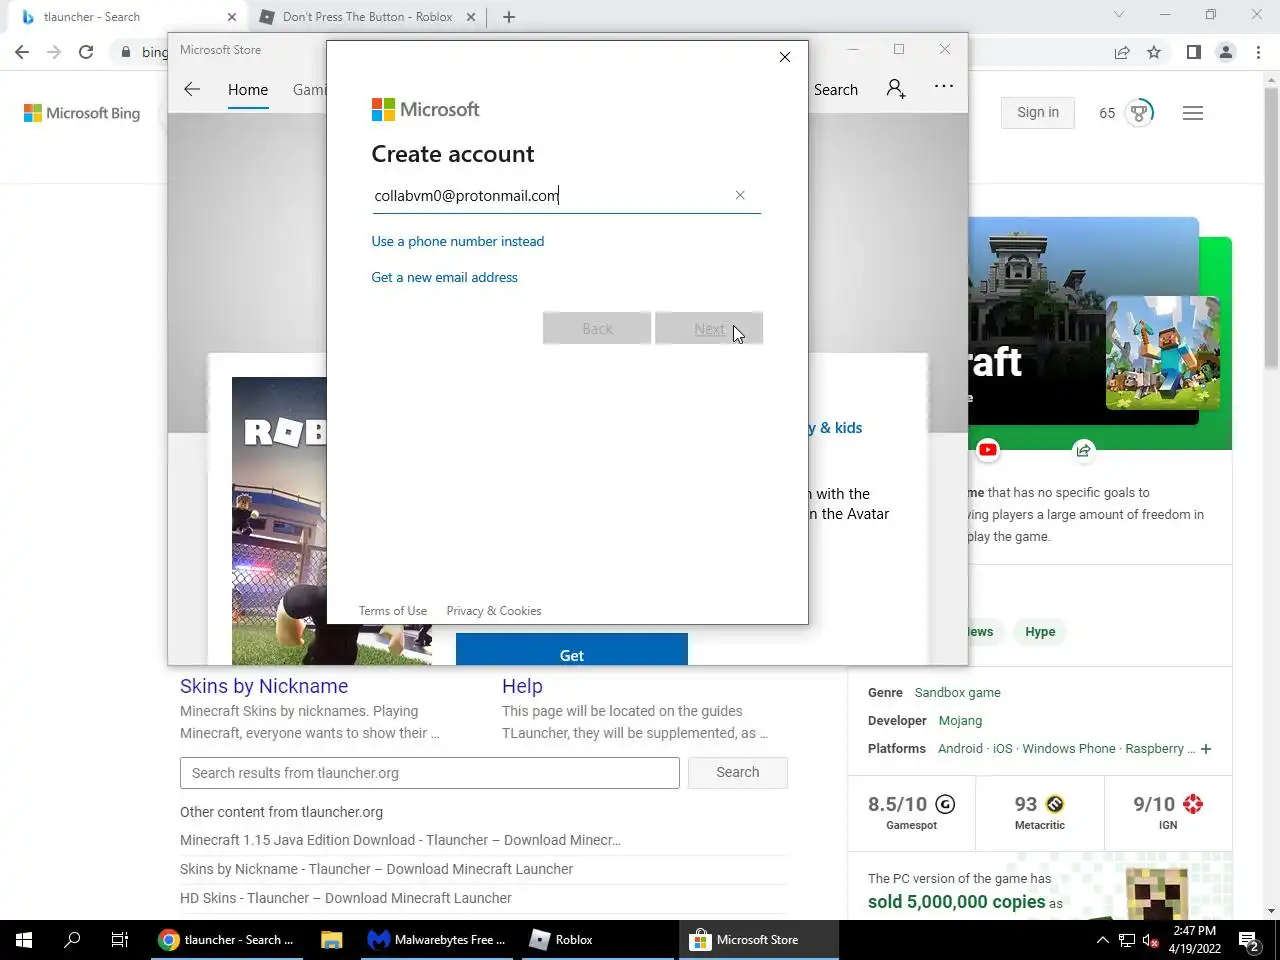This screenshot has width=1280, height=960.
Task: Click the blue Get button in the Store
Action: click(572, 650)
